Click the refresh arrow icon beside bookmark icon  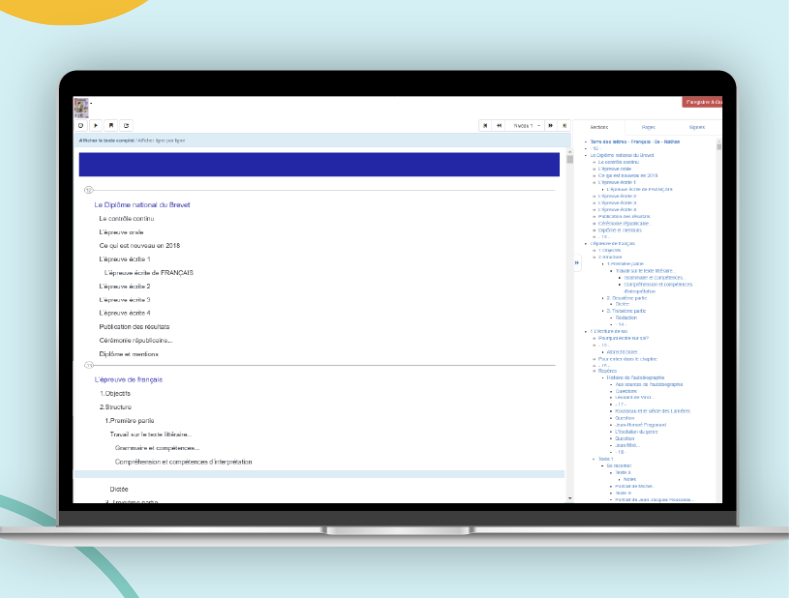pyautogui.click(x=126, y=125)
